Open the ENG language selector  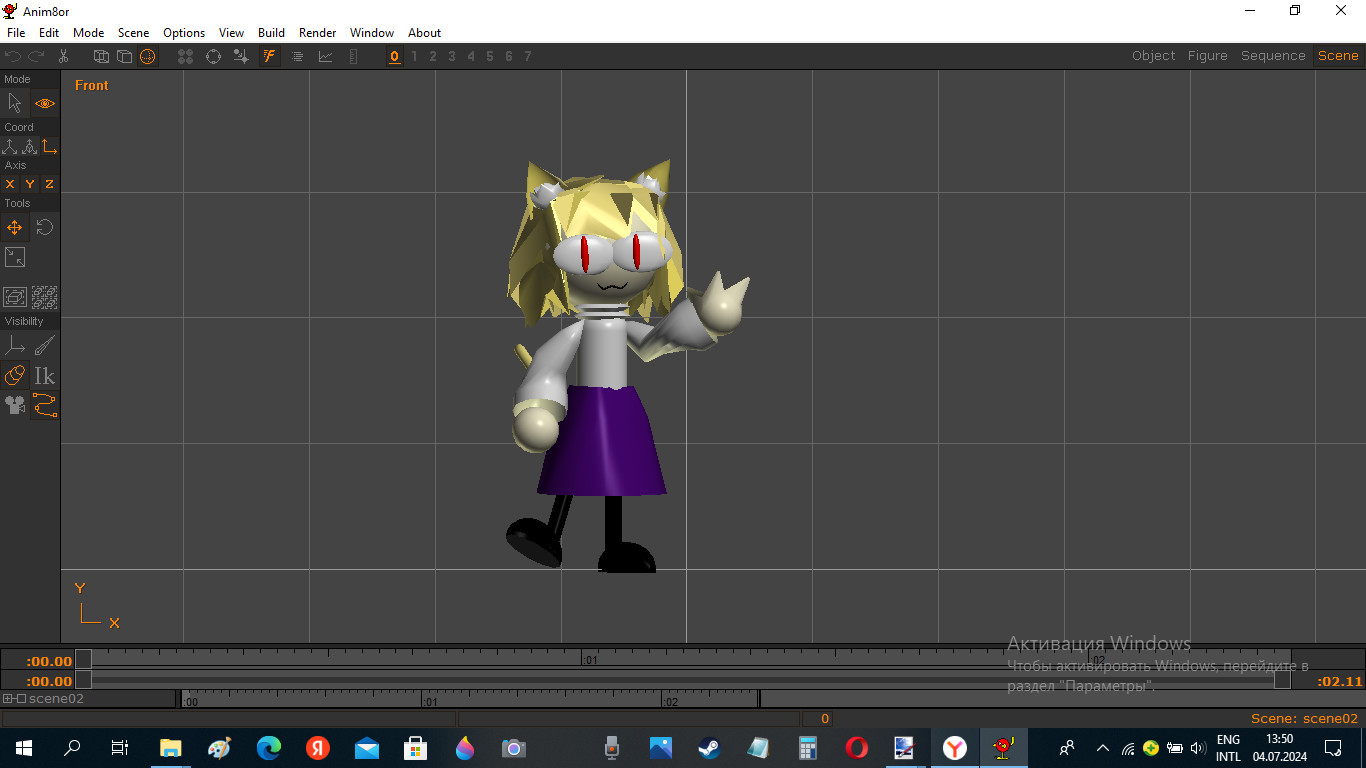[1227, 748]
